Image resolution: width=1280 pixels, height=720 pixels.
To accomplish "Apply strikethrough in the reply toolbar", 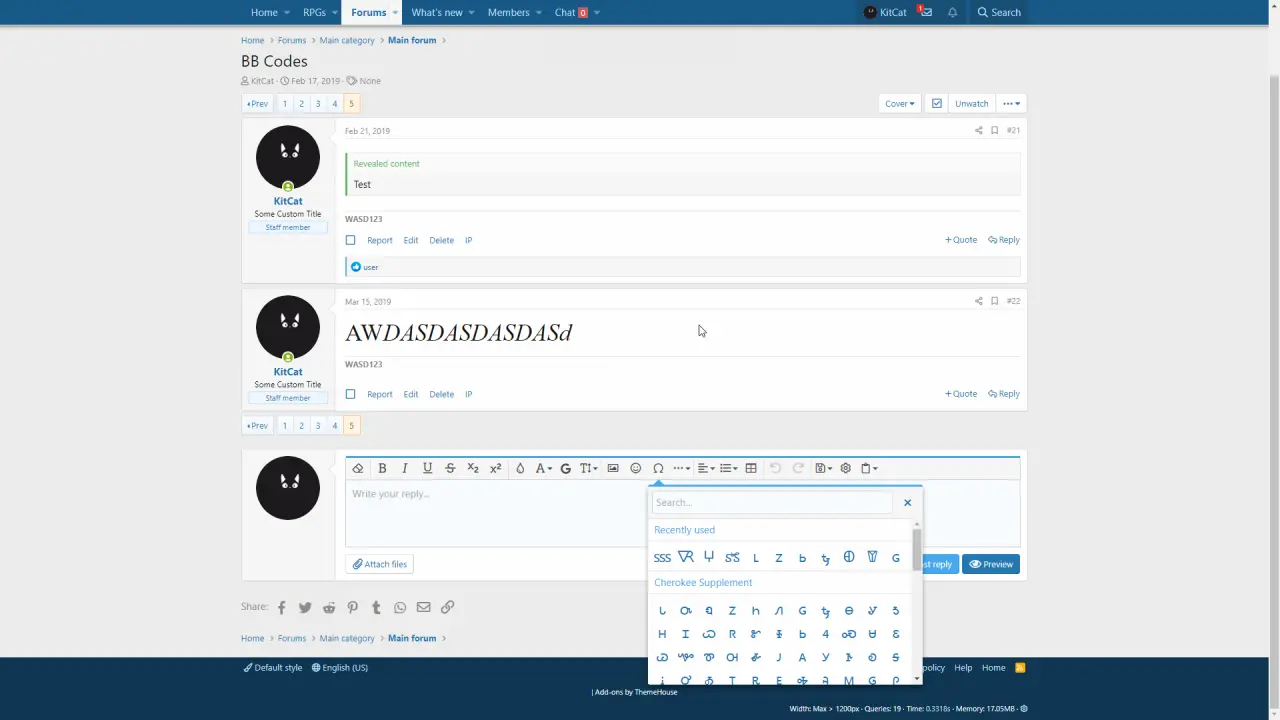I will pos(450,468).
